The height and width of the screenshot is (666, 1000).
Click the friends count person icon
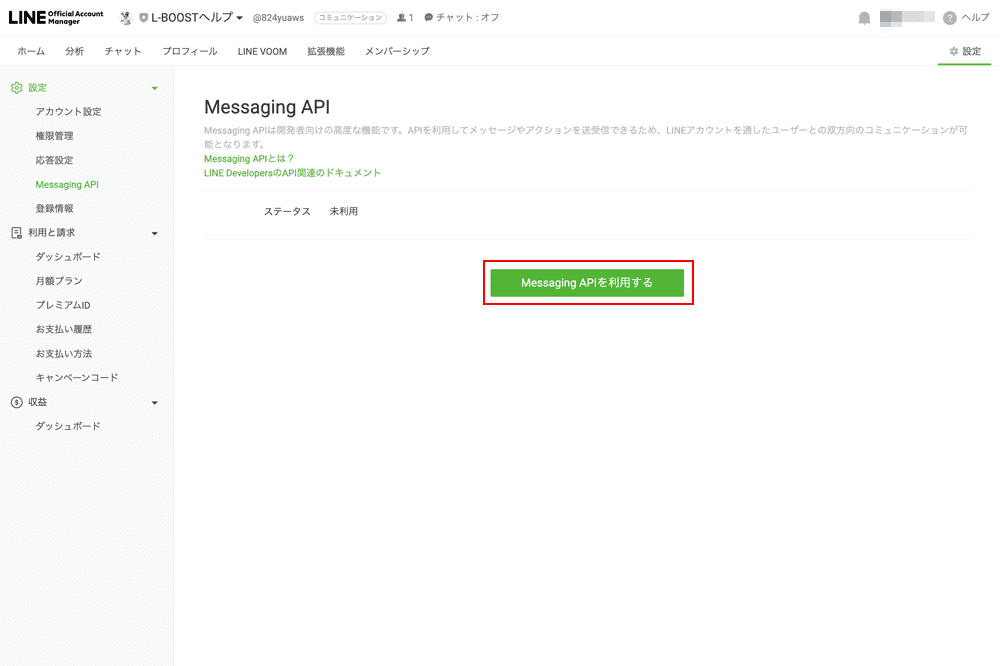(401, 18)
